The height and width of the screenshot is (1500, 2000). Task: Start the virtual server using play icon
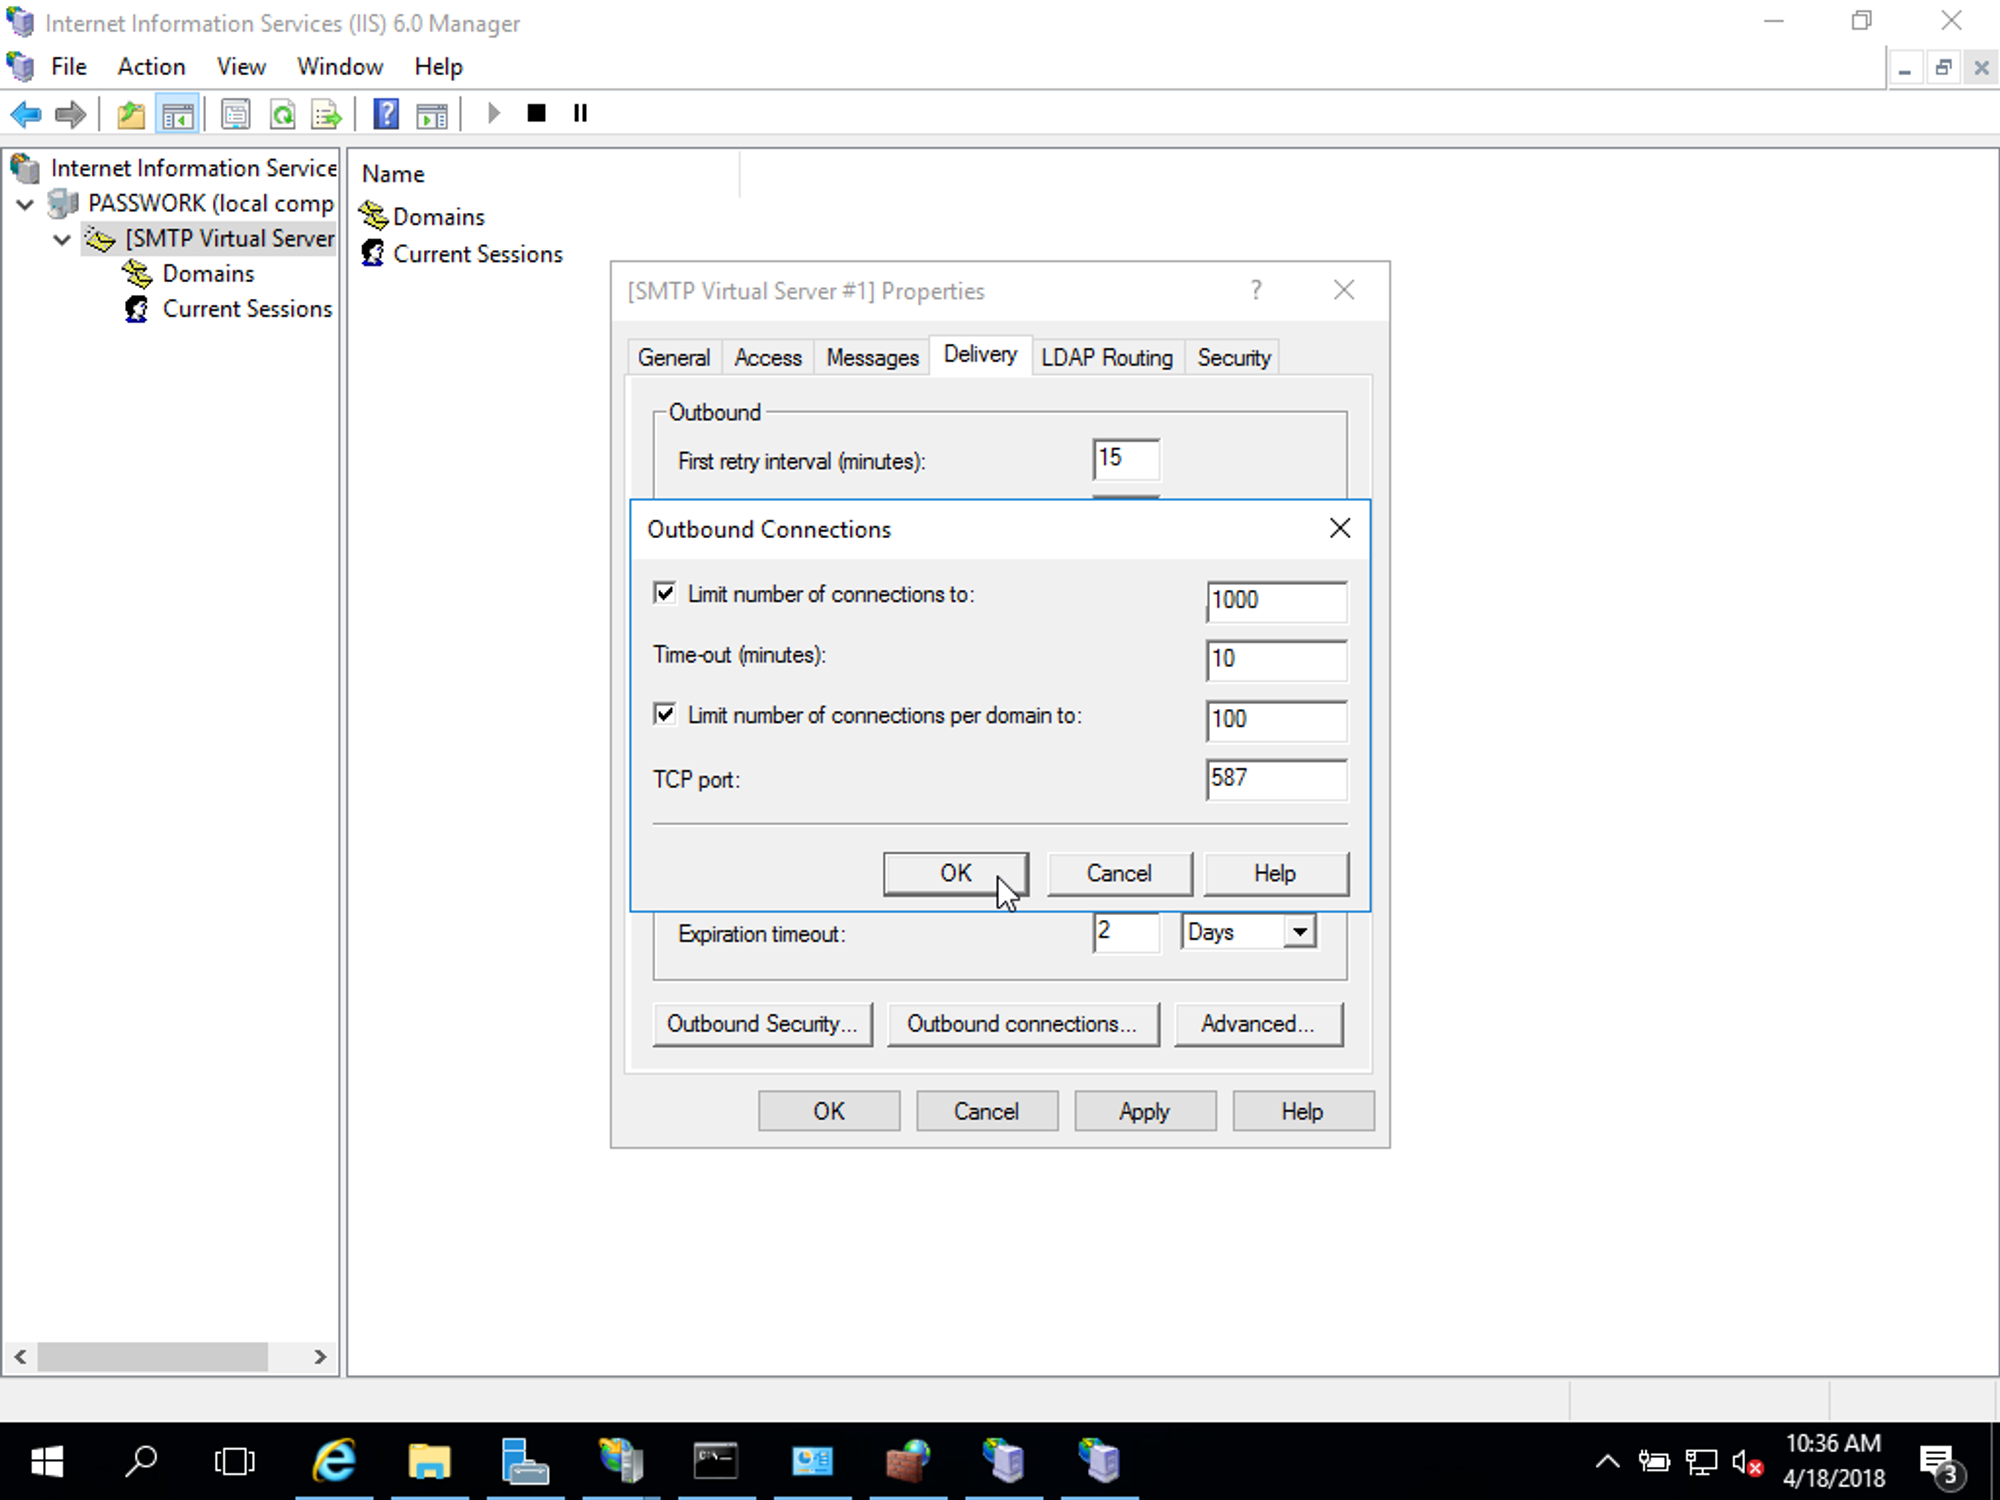[x=492, y=113]
